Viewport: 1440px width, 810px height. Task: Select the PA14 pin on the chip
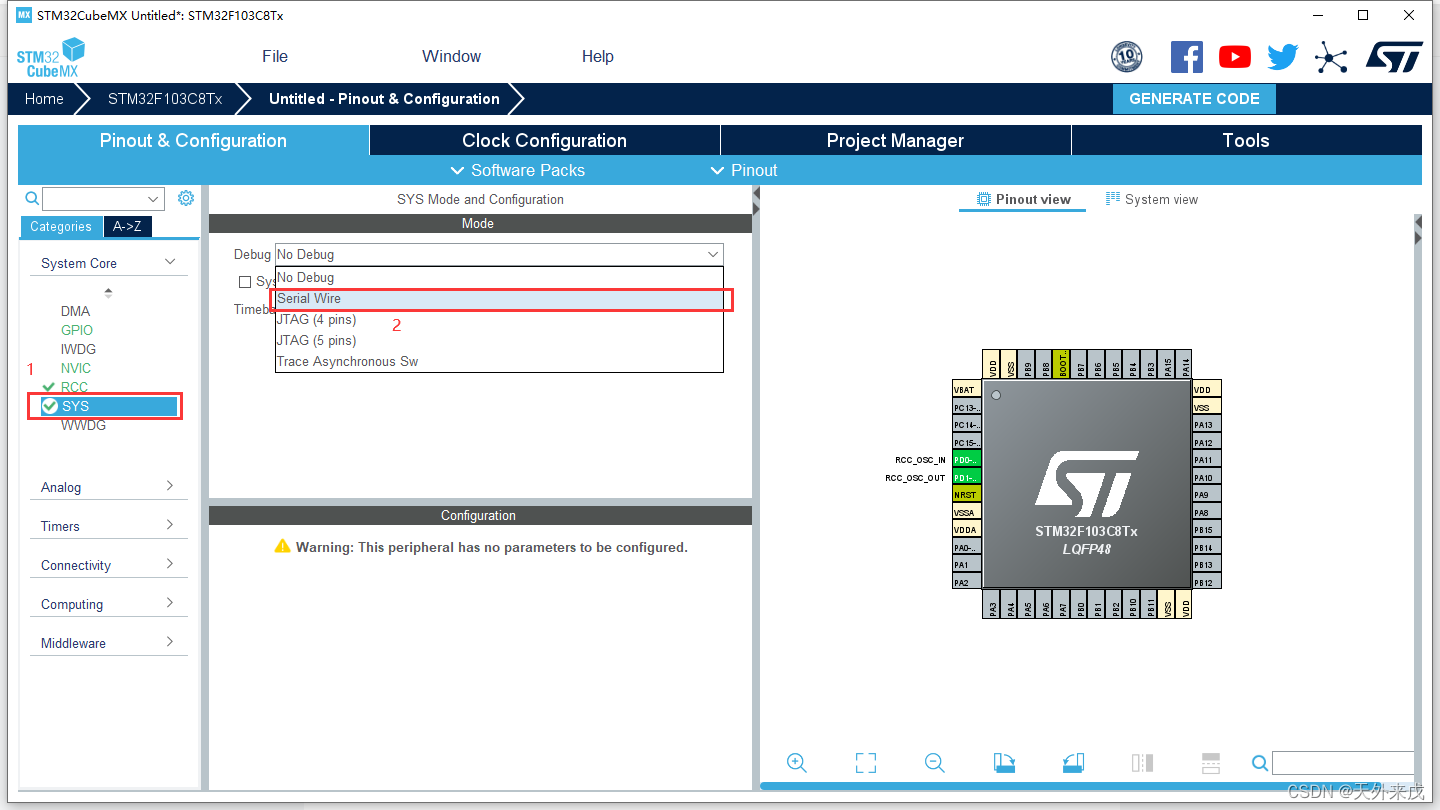tap(1186, 363)
